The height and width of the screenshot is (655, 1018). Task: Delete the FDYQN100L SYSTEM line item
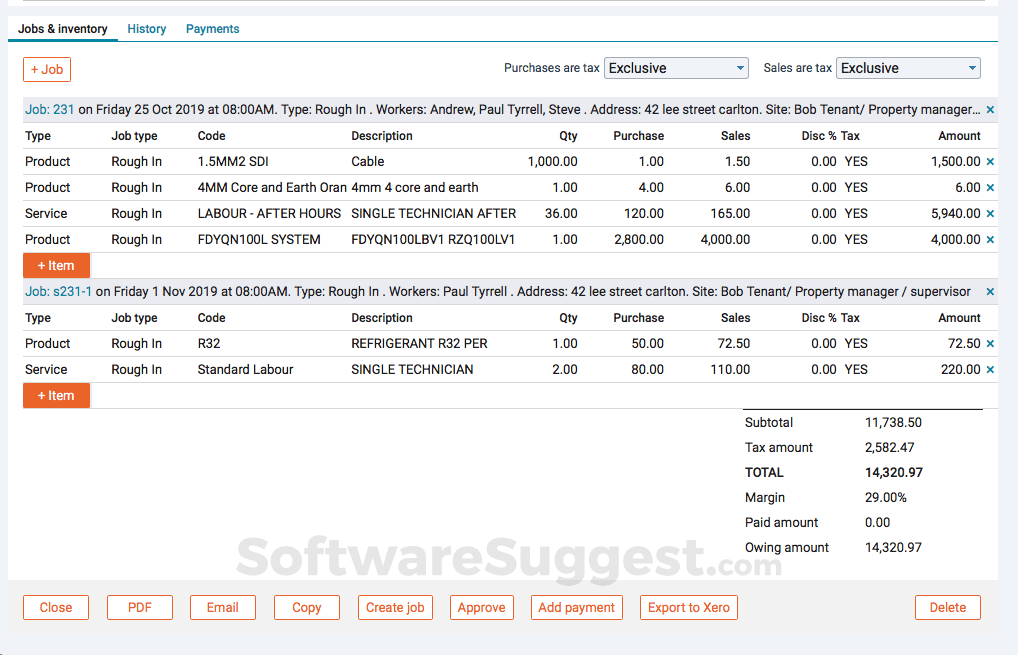coord(990,239)
